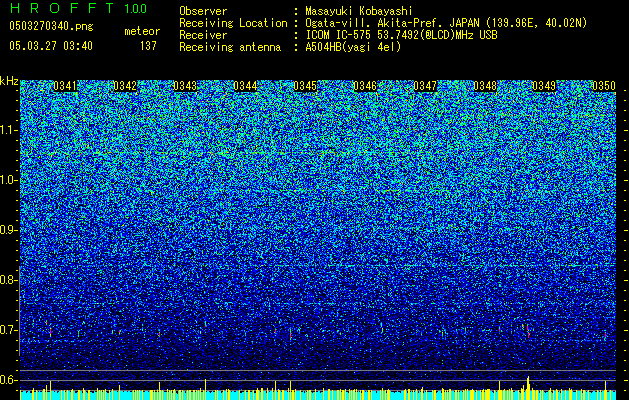The image size is (629, 400).
Task: Click the 0343 time marker
Action: 185,86
